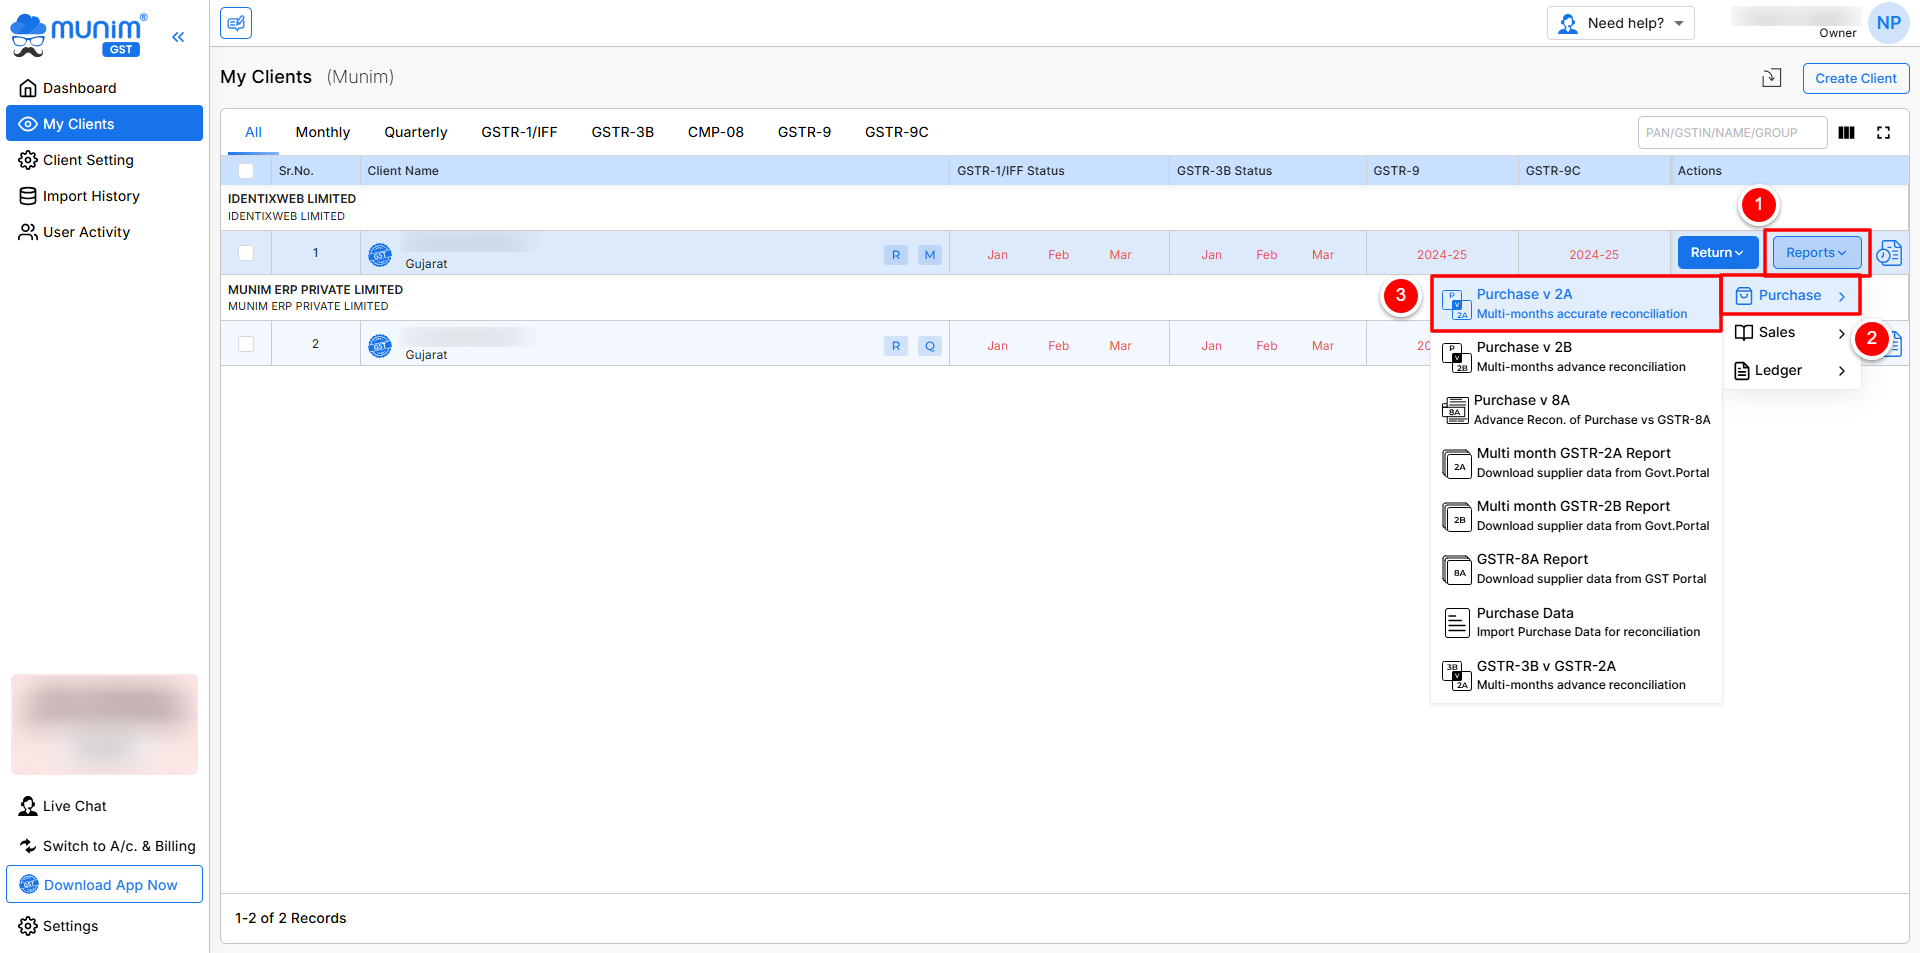1920x953 pixels.
Task: Expand the Sales submenu
Action: (x=1789, y=333)
